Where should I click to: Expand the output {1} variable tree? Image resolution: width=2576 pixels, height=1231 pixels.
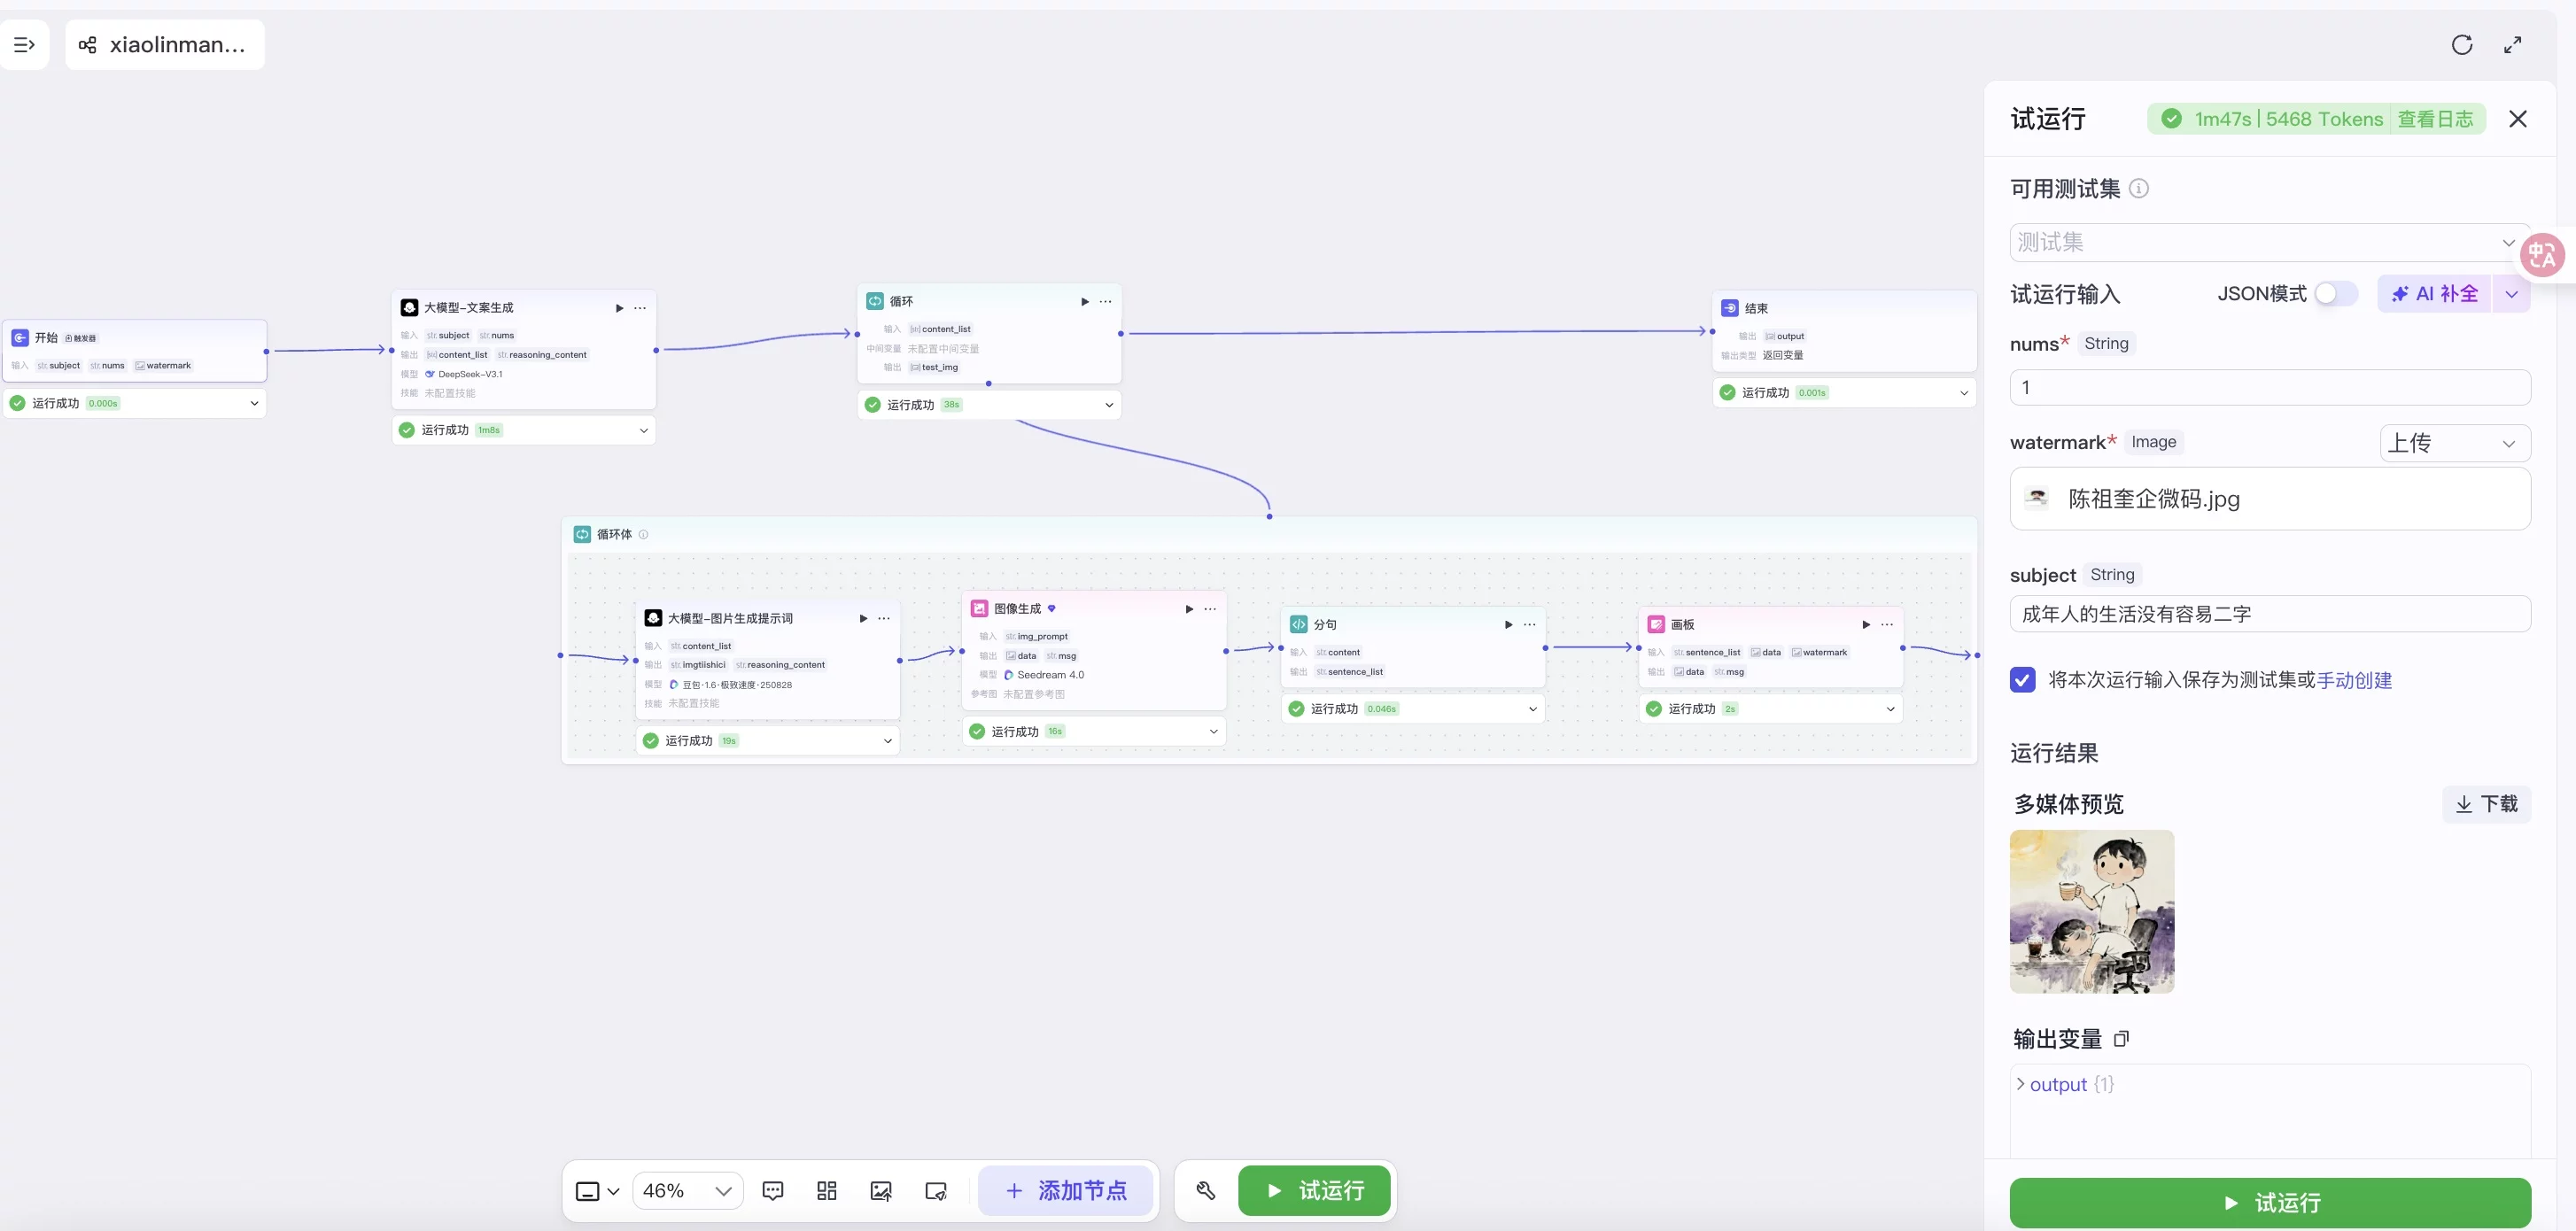click(2021, 1084)
